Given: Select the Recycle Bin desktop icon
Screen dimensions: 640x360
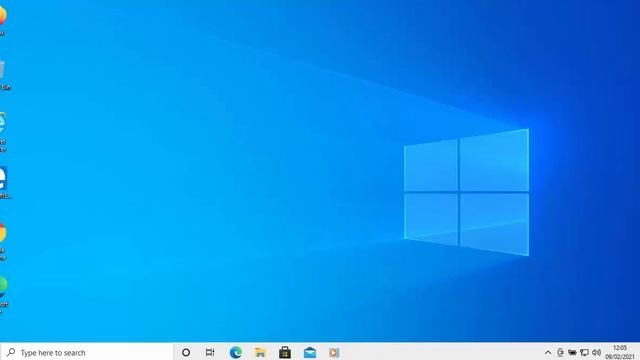Looking at the screenshot, I should pos(4,75).
